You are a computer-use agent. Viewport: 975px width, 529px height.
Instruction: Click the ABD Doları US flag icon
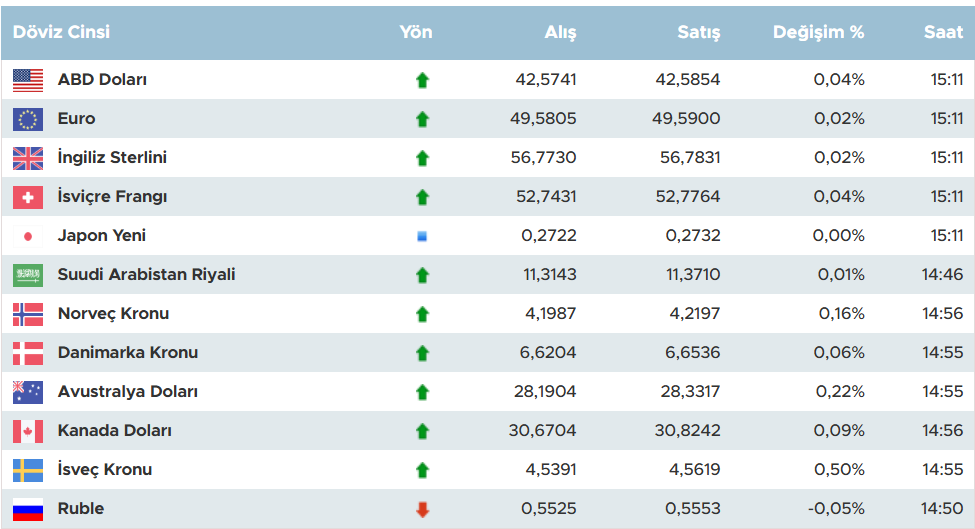[x=28, y=80]
